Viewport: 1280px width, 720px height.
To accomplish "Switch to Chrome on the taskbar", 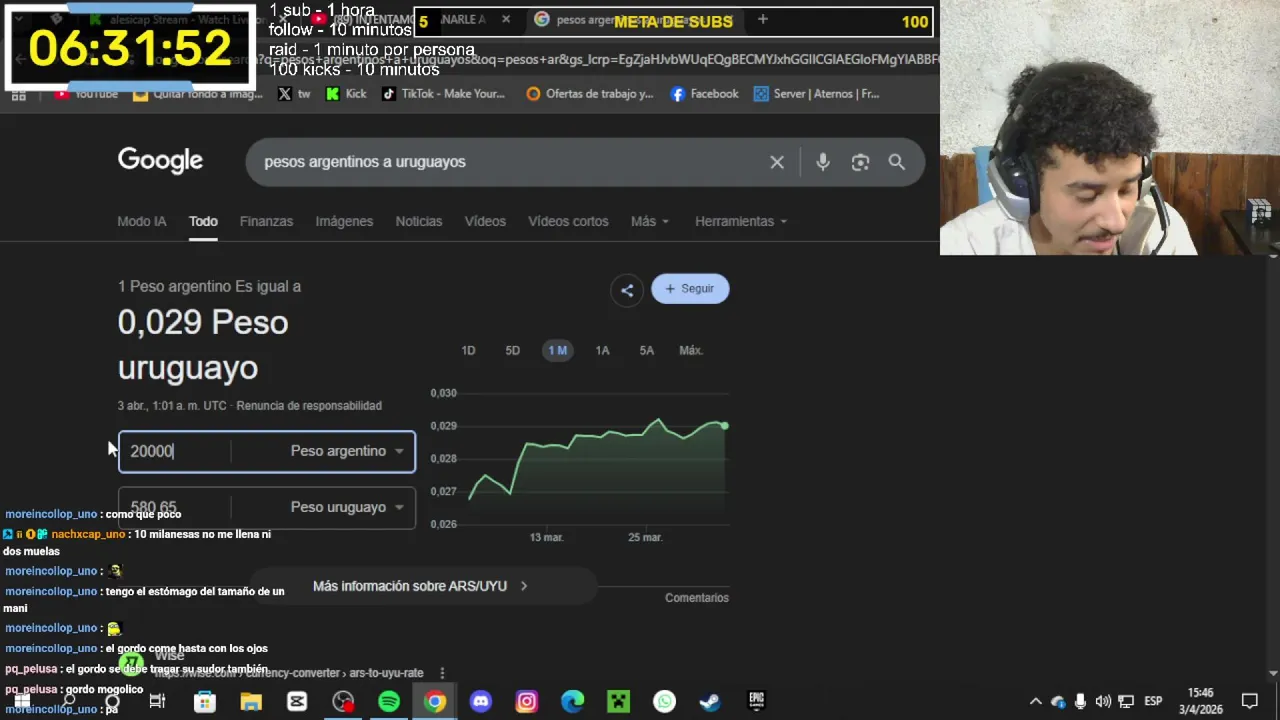I will pos(435,702).
